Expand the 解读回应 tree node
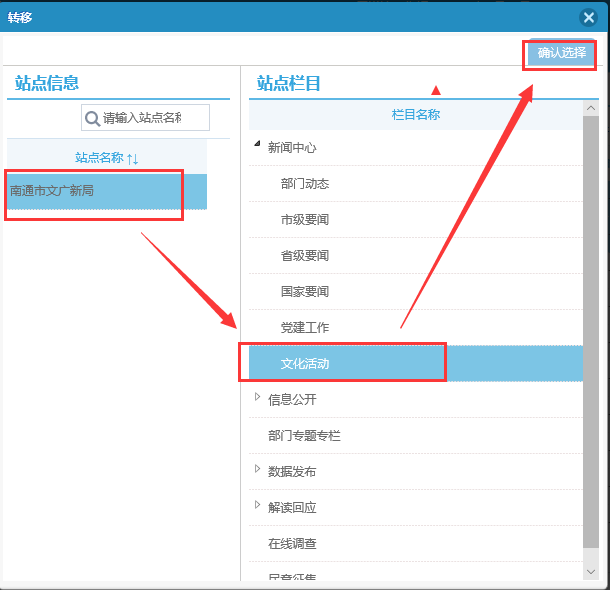The image size is (610, 590). coord(257,504)
